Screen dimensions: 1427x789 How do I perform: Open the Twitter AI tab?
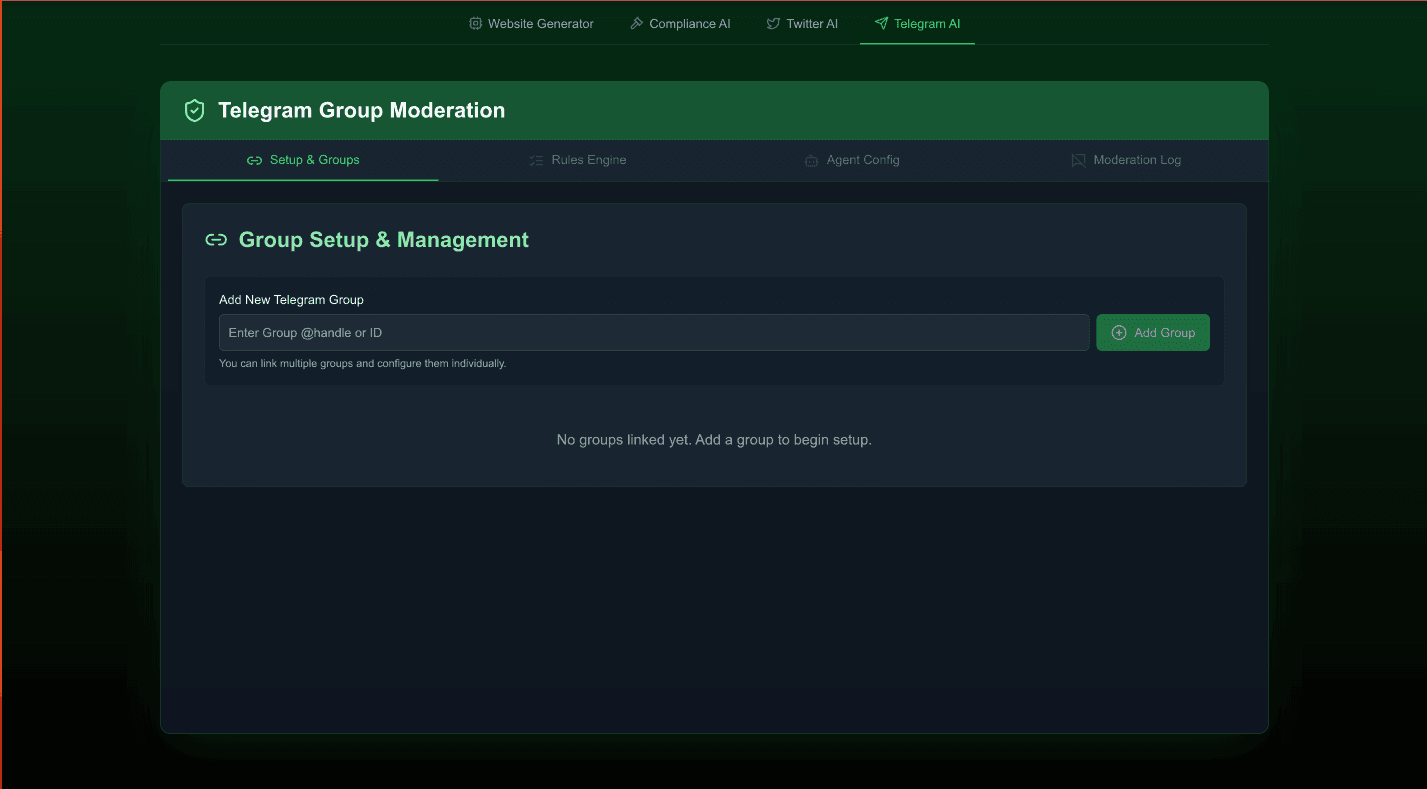coord(802,23)
